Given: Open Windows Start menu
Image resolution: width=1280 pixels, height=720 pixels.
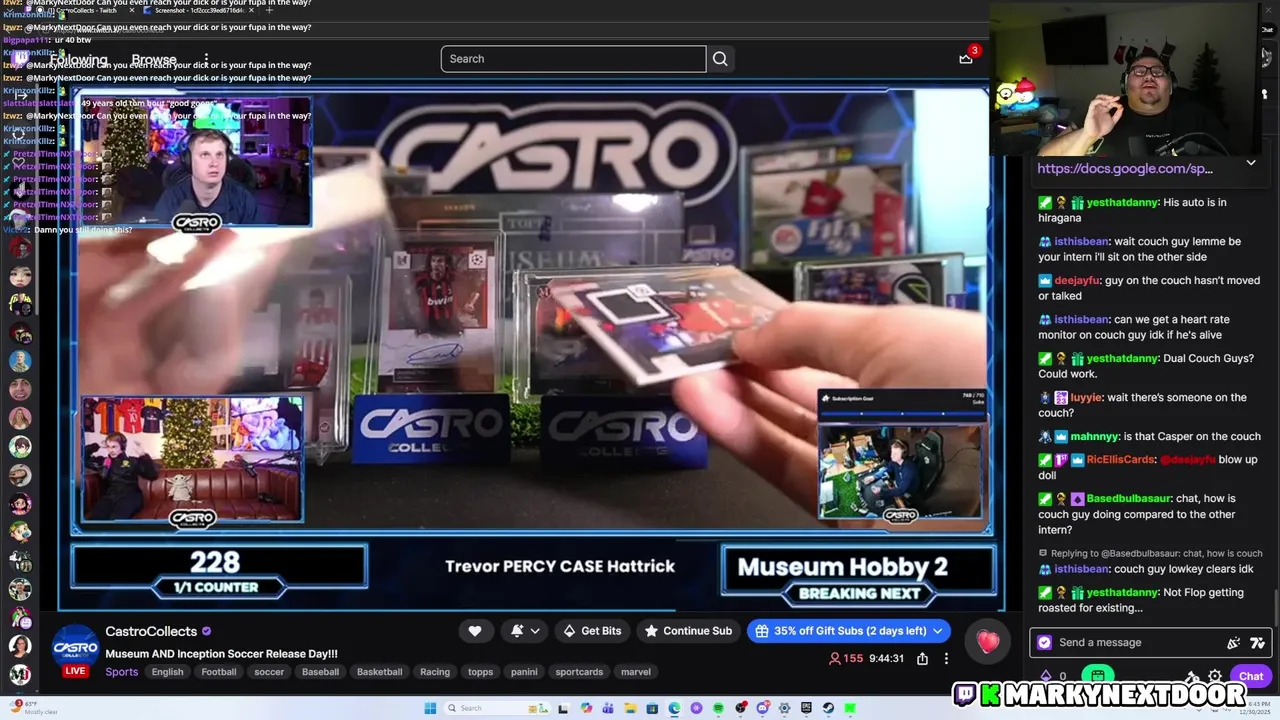Looking at the screenshot, I should [430, 708].
